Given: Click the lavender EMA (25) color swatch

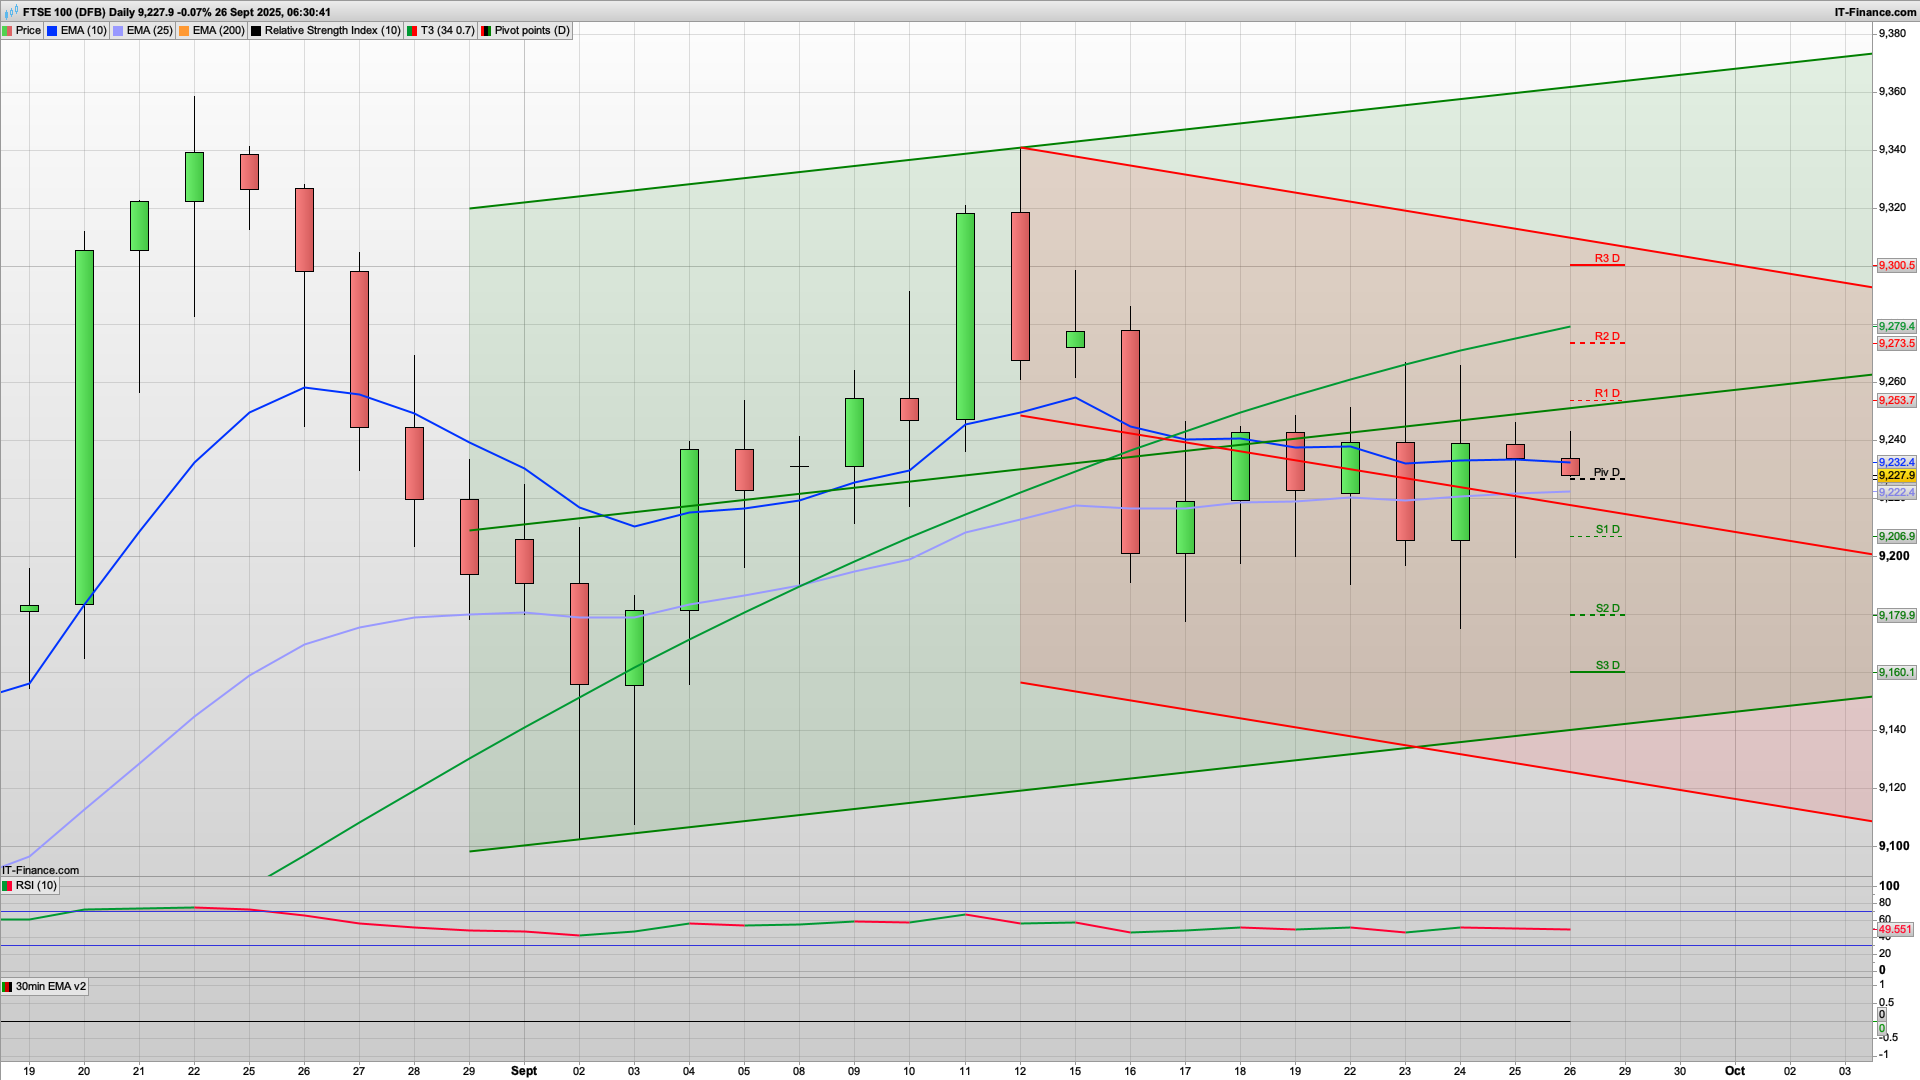Looking at the screenshot, I should (x=118, y=31).
